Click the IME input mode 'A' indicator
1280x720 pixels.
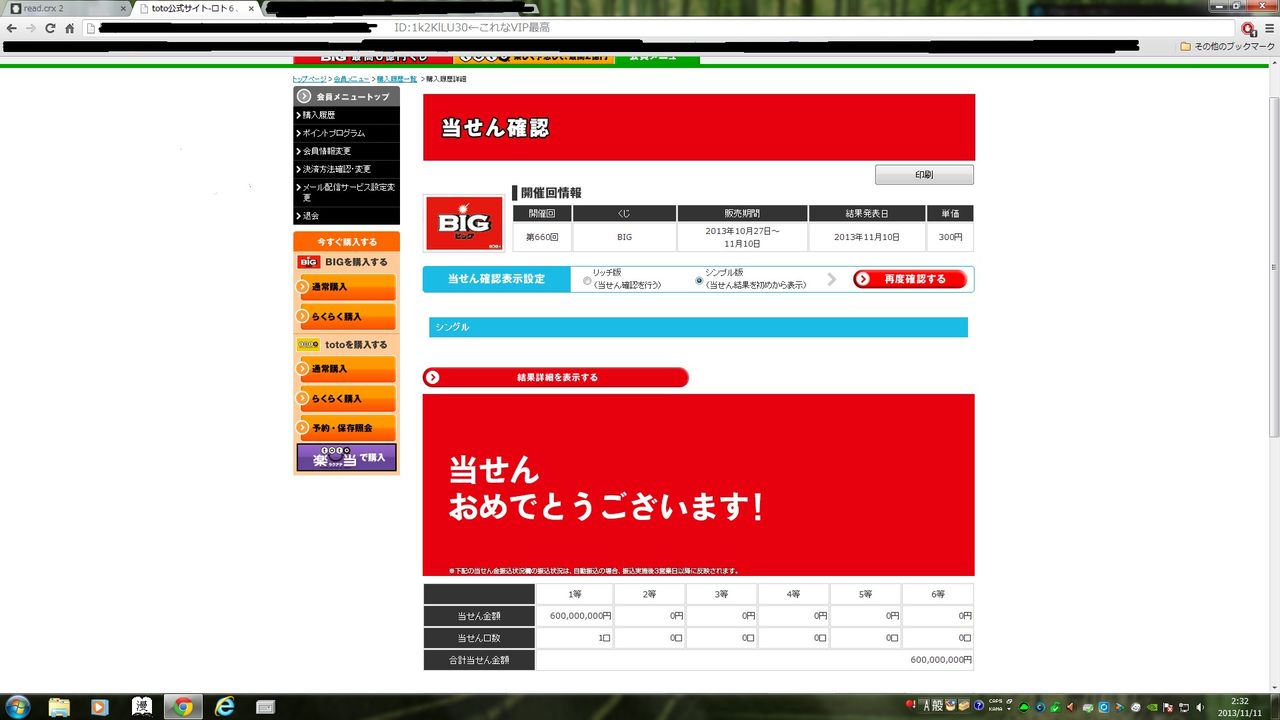[925, 706]
